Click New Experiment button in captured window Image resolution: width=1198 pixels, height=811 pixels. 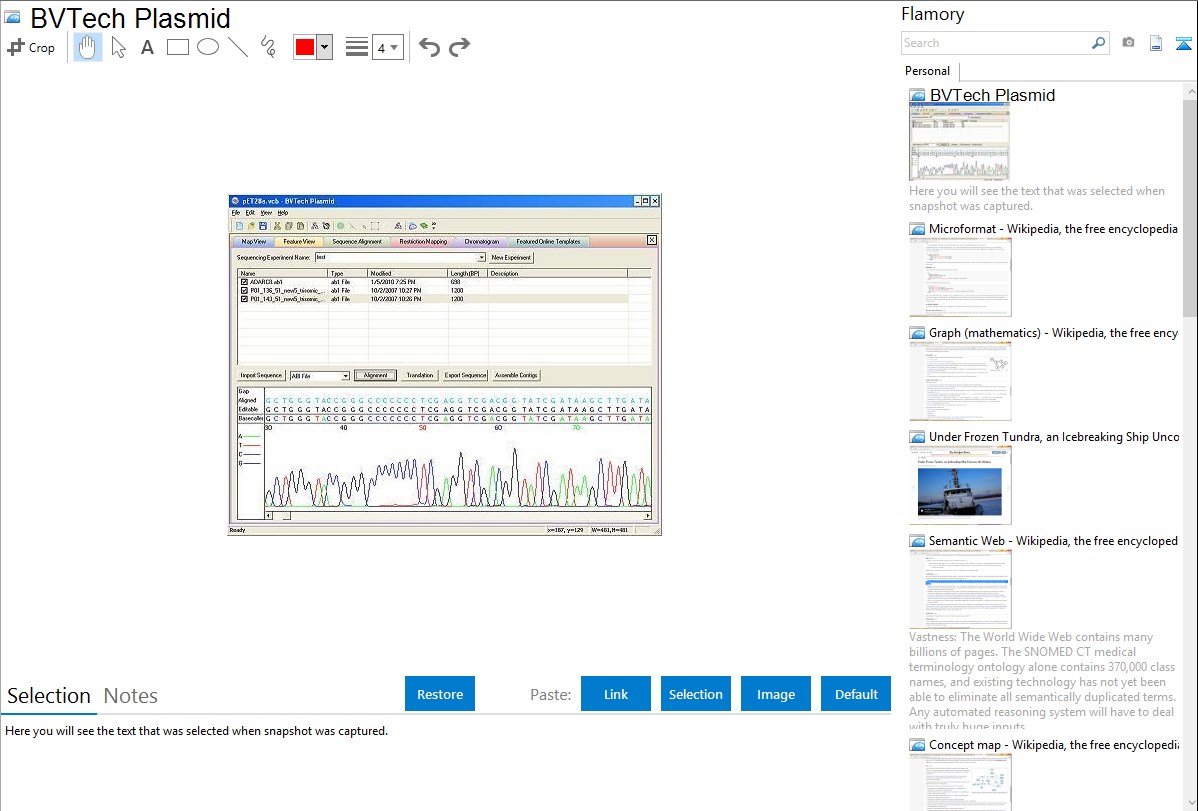[x=511, y=258]
